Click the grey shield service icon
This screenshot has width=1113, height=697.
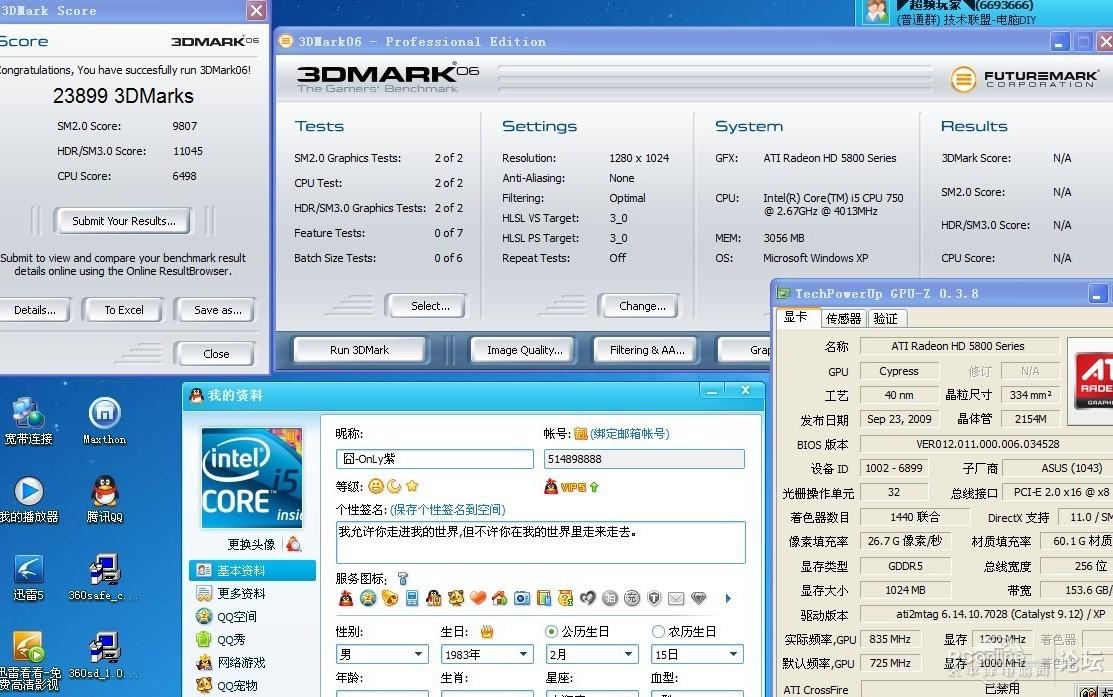pyautogui.click(x=654, y=598)
